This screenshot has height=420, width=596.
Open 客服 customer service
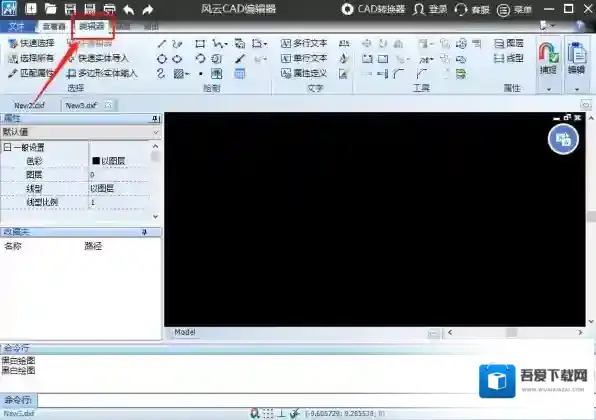pyautogui.click(x=472, y=9)
